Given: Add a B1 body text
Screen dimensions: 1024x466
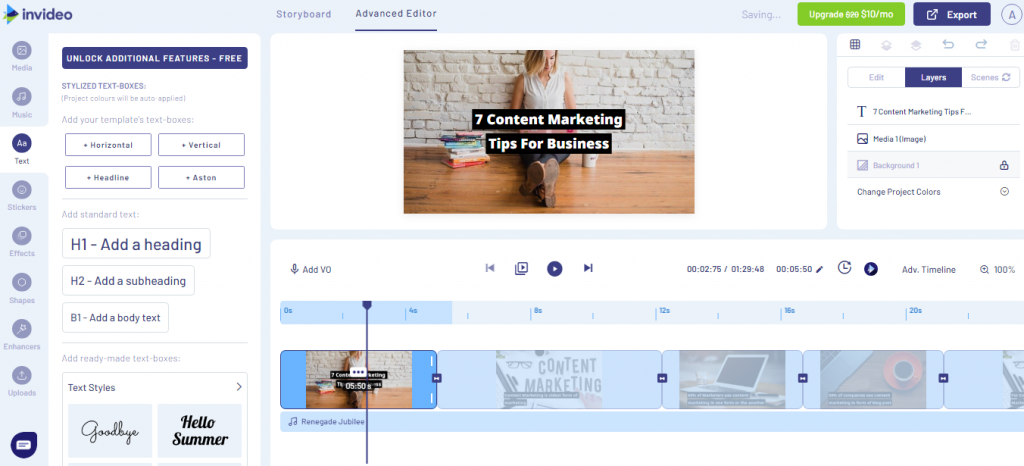Looking at the screenshot, I should coord(115,318).
